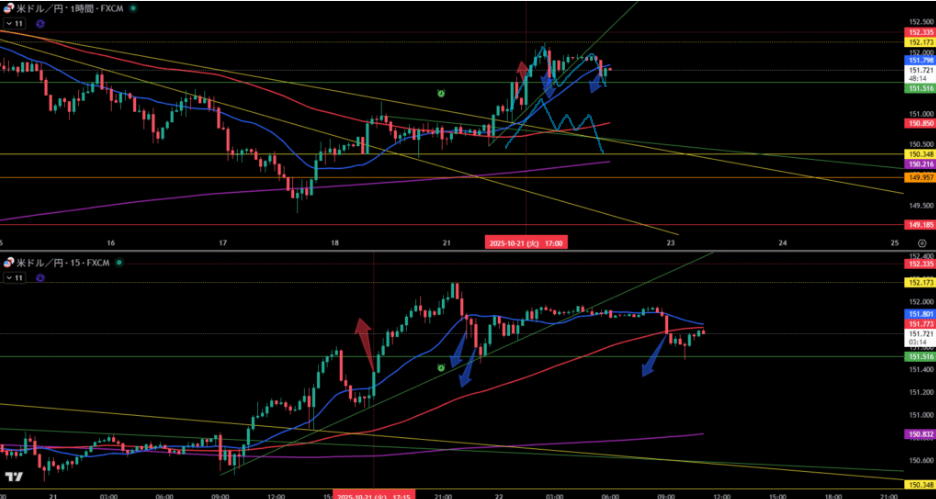Collapse the 11 indicators legend on the 1-hour chart
Viewport: 936px width, 499px height.
point(16,22)
